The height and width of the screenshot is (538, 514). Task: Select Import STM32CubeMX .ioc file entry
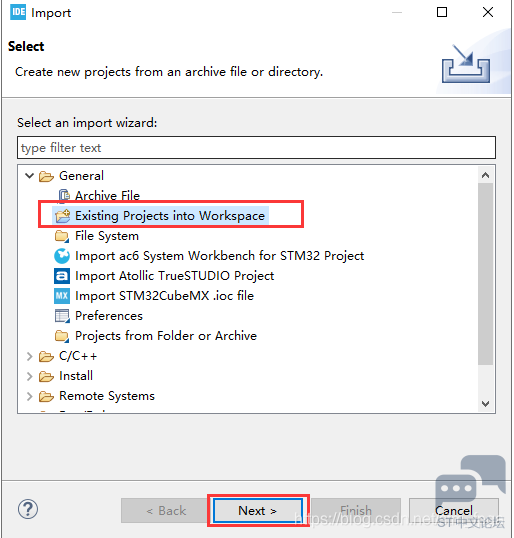(164, 296)
